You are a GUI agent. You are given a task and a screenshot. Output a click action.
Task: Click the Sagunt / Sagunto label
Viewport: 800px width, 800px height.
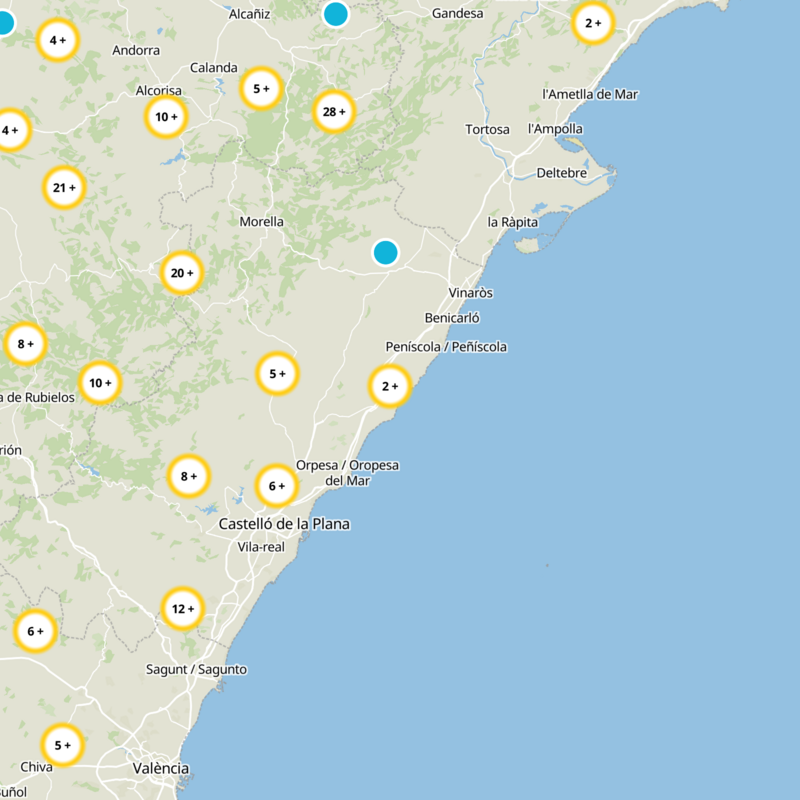point(196,669)
